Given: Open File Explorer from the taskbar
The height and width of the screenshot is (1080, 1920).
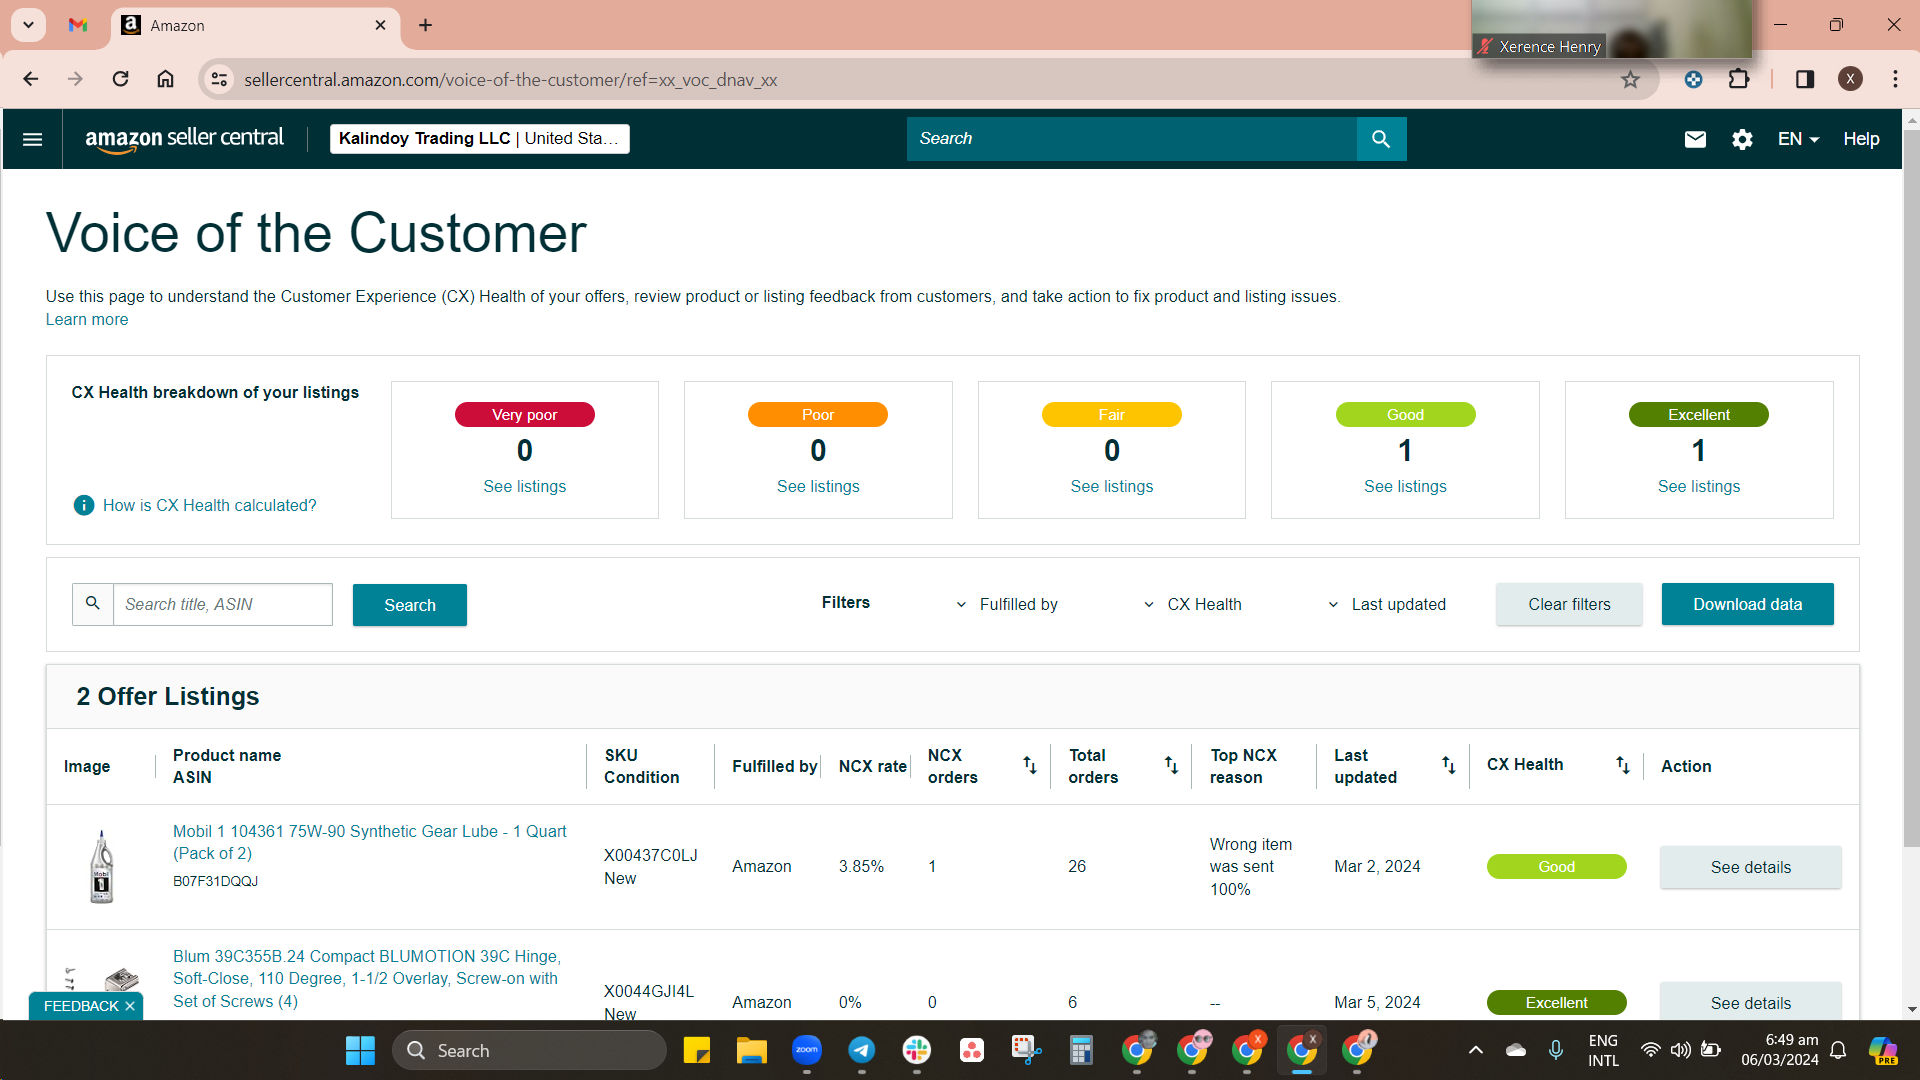Looking at the screenshot, I should (x=751, y=1050).
